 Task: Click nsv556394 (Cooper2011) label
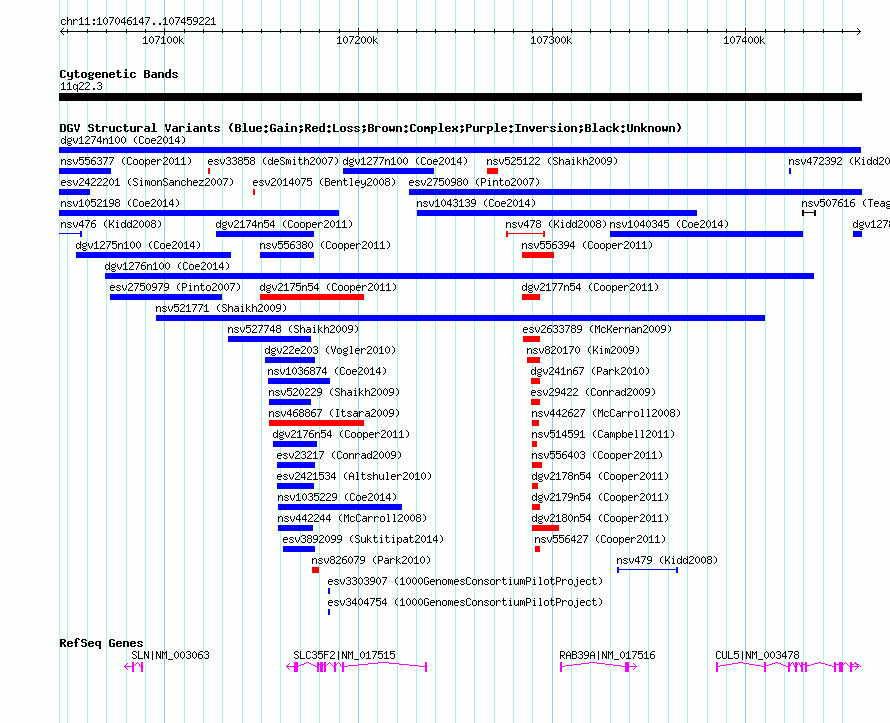point(587,245)
